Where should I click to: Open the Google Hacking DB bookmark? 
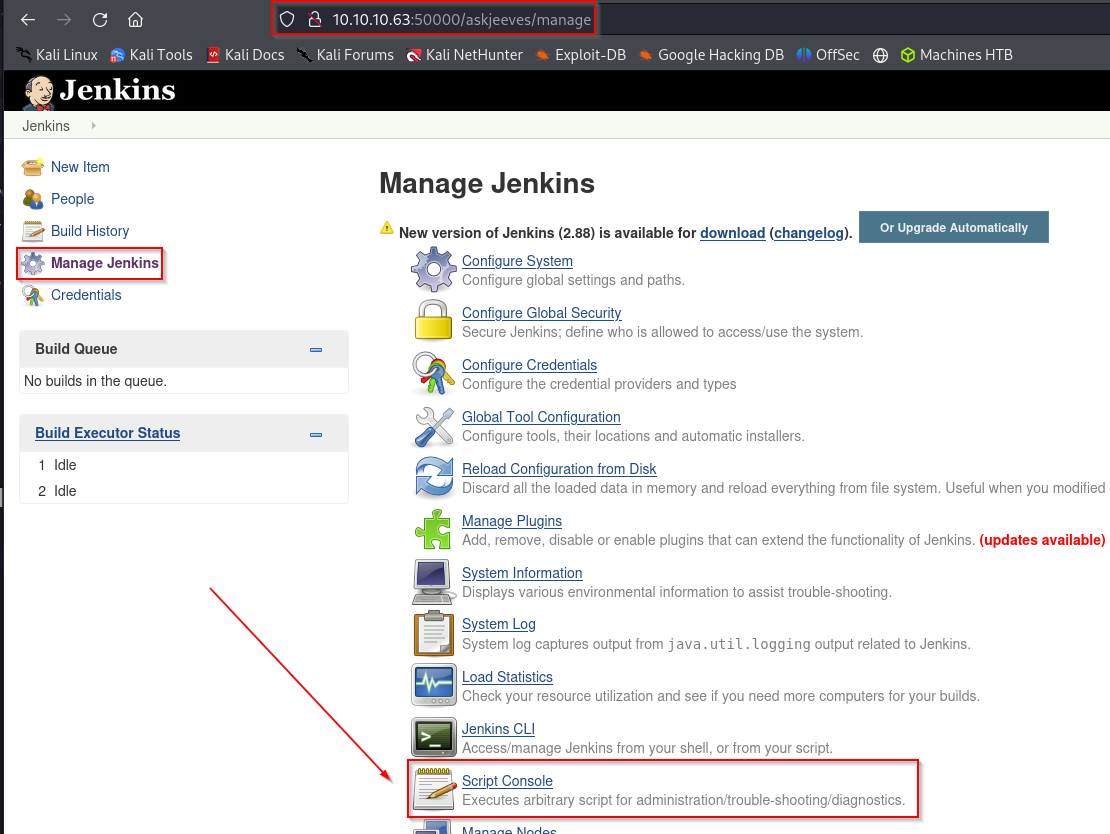(711, 55)
